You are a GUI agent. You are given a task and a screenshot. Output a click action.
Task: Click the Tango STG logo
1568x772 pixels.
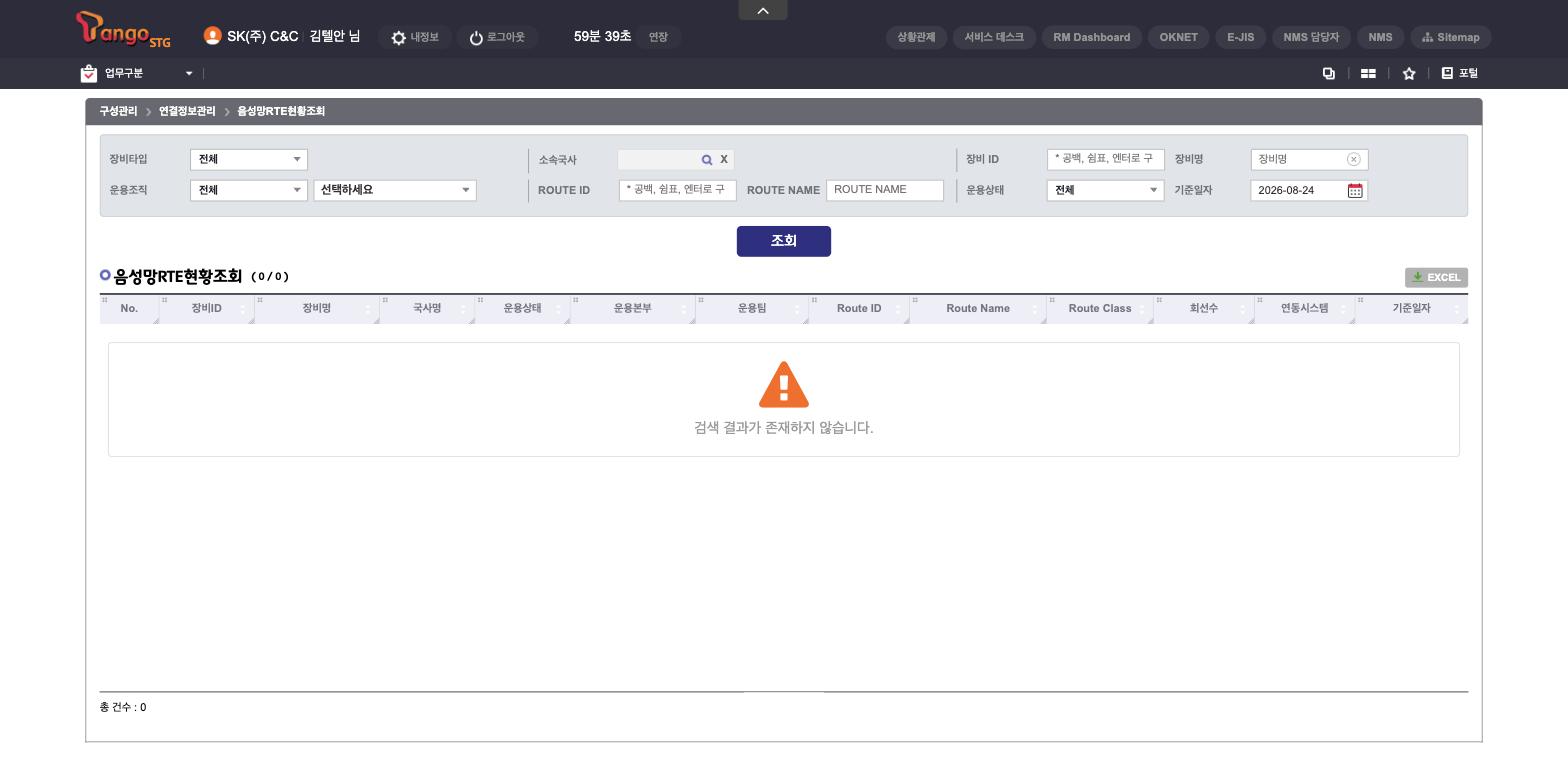123,30
